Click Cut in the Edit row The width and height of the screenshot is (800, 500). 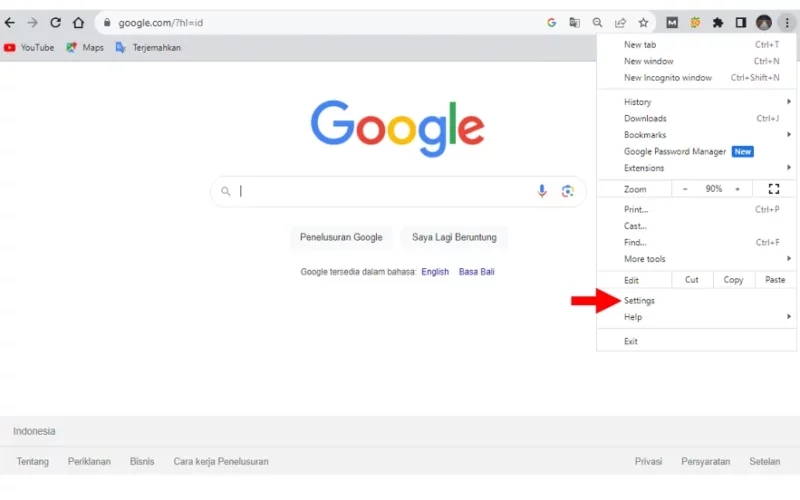click(x=692, y=280)
